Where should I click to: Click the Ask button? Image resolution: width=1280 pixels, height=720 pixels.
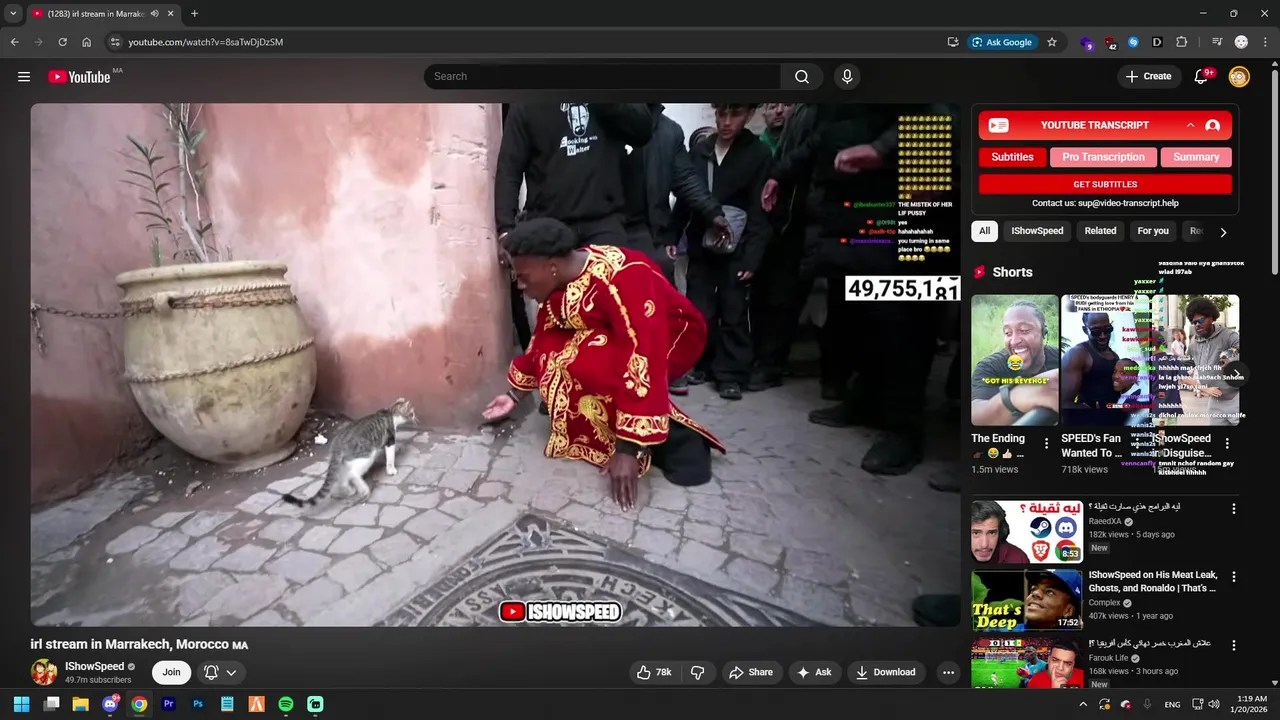813,672
